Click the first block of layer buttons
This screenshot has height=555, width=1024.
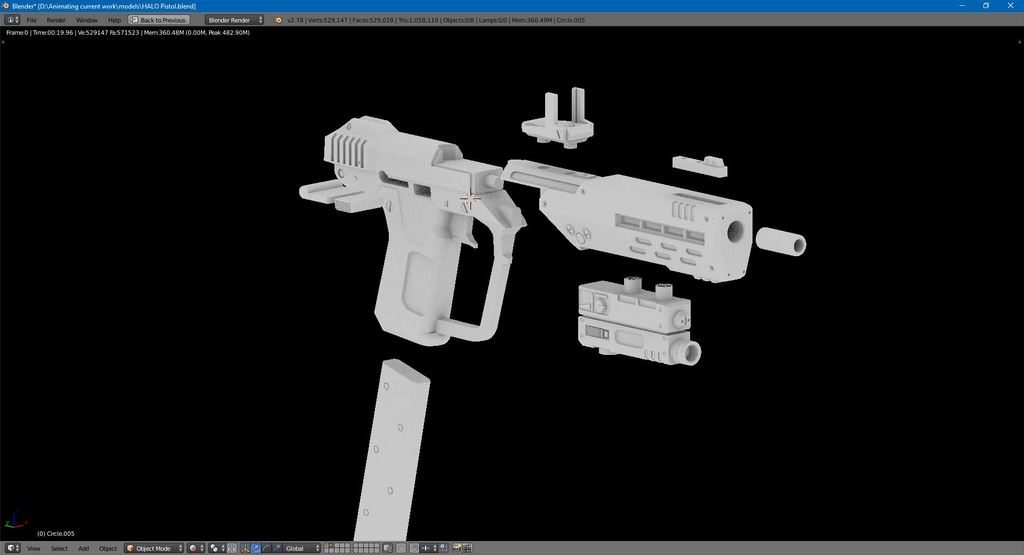[x=338, y=548]
